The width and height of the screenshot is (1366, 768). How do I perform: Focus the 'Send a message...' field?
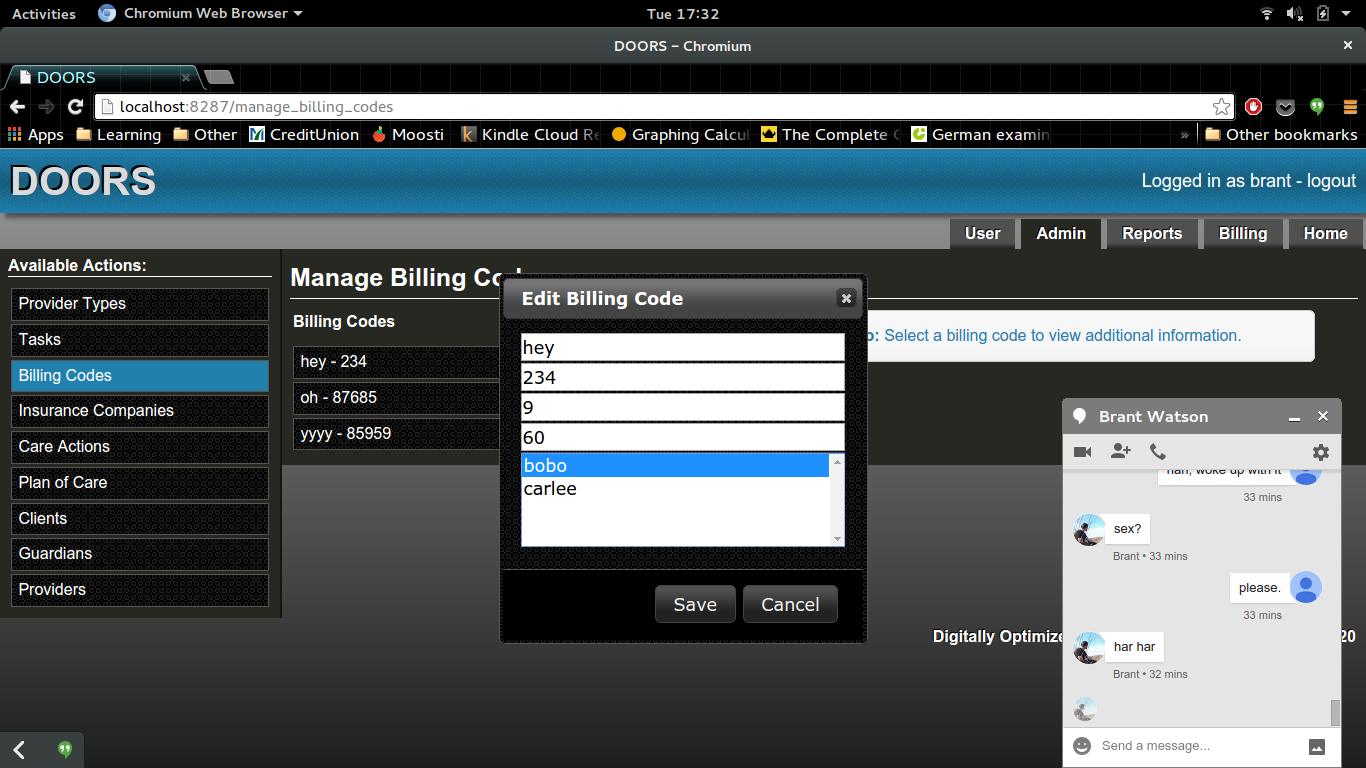click(1197, 746)
